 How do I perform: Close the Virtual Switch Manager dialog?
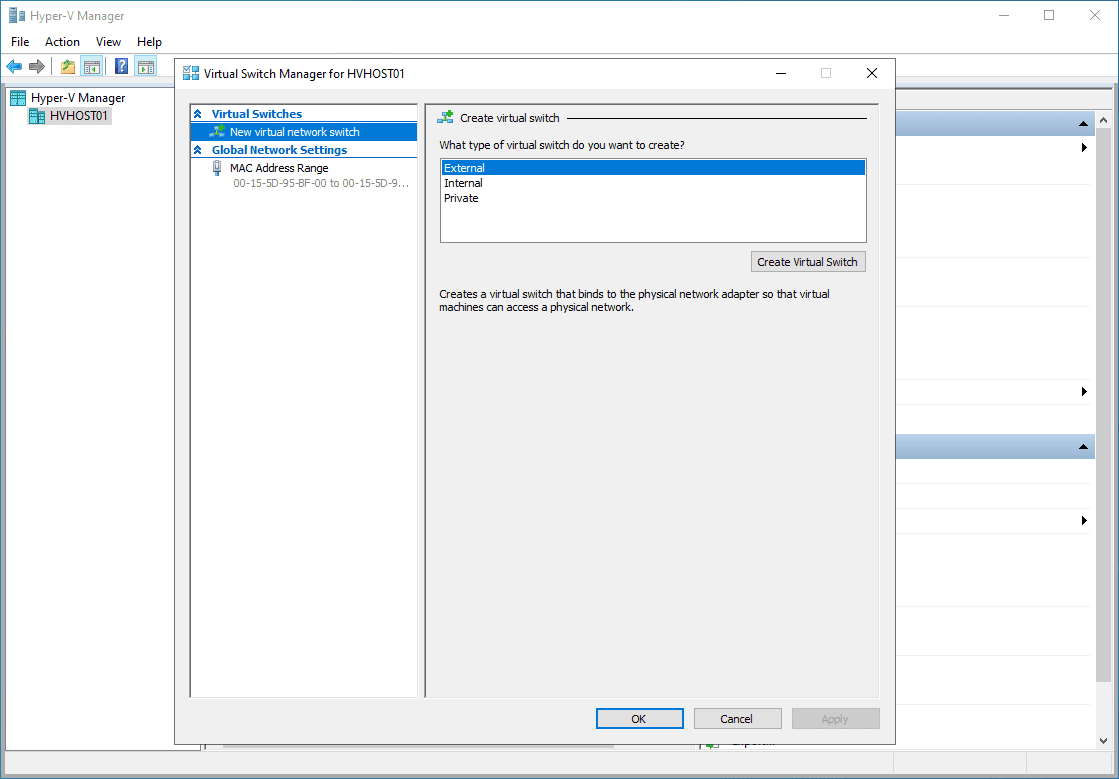(x=871, y=73)
